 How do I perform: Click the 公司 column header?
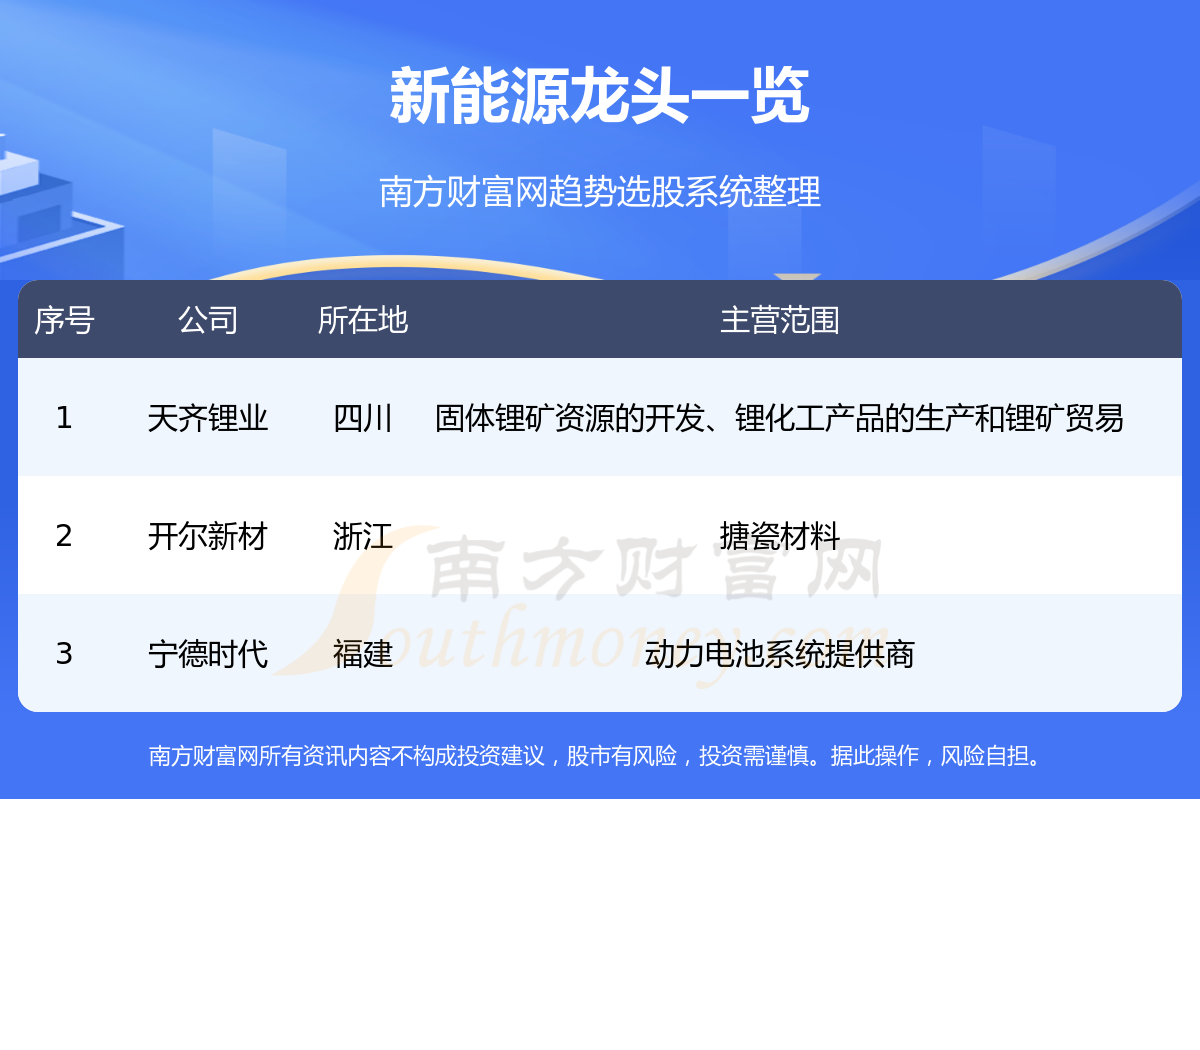coord(208,320)
